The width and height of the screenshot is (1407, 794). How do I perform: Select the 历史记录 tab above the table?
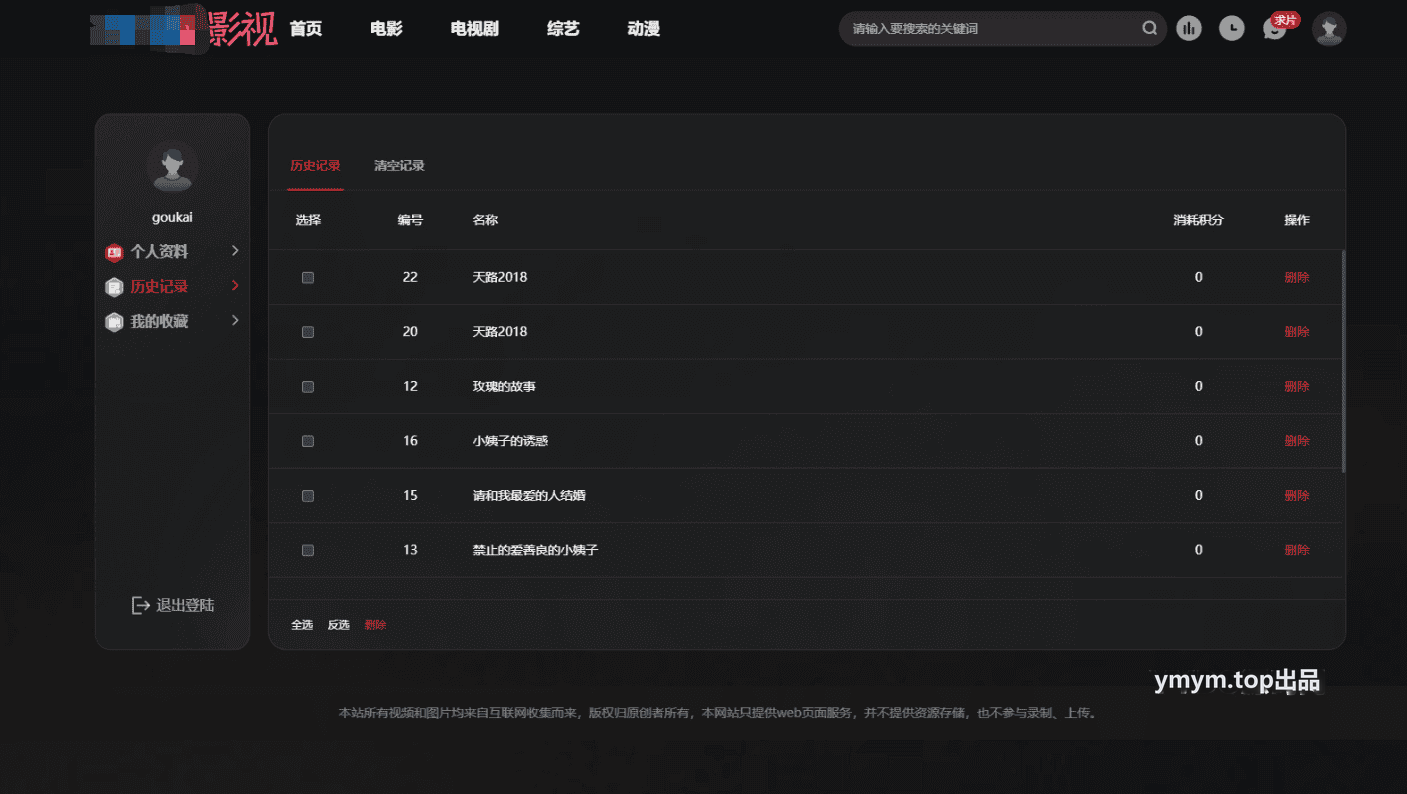tap(315, 166)
